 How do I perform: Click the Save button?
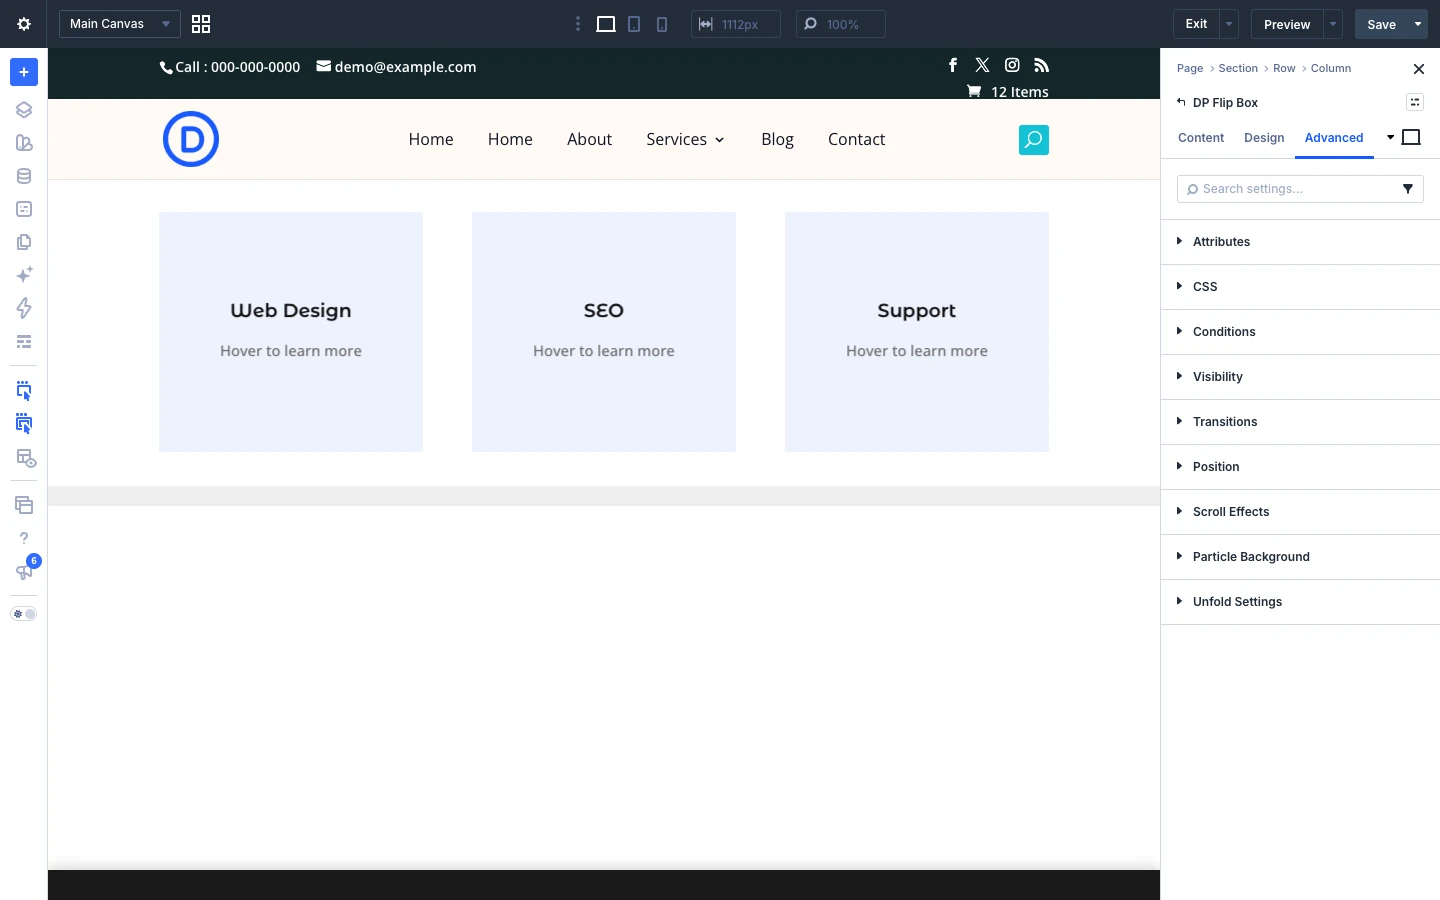pos(1381,24)
